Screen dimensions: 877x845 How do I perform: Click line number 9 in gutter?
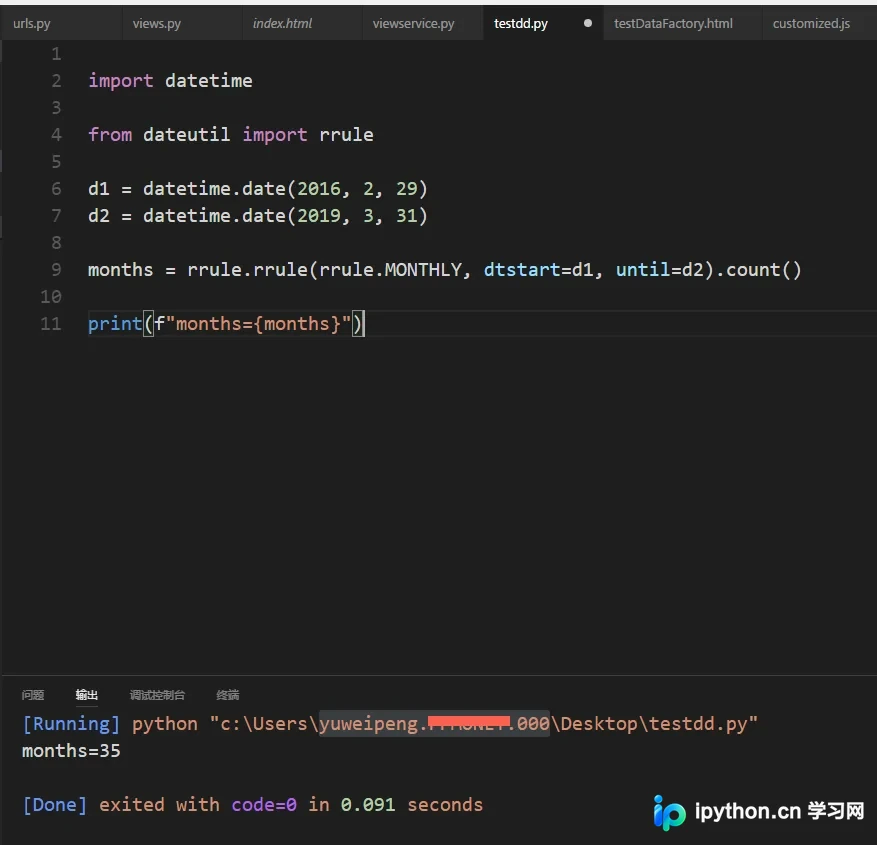pyautogui.click(x=56, y=270)
